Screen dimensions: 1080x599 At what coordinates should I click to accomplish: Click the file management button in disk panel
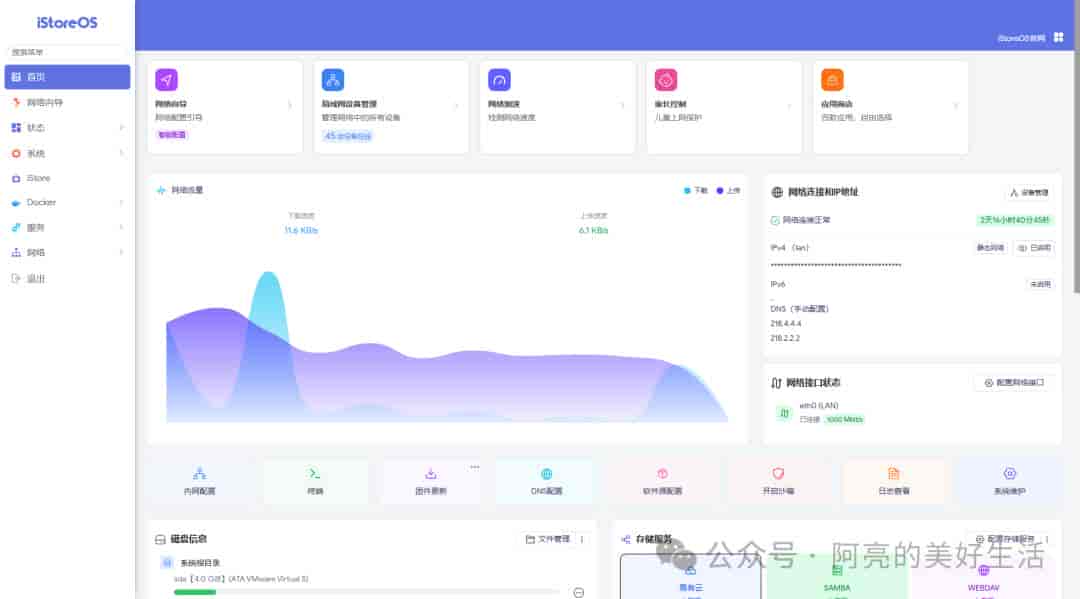[548, 539]
